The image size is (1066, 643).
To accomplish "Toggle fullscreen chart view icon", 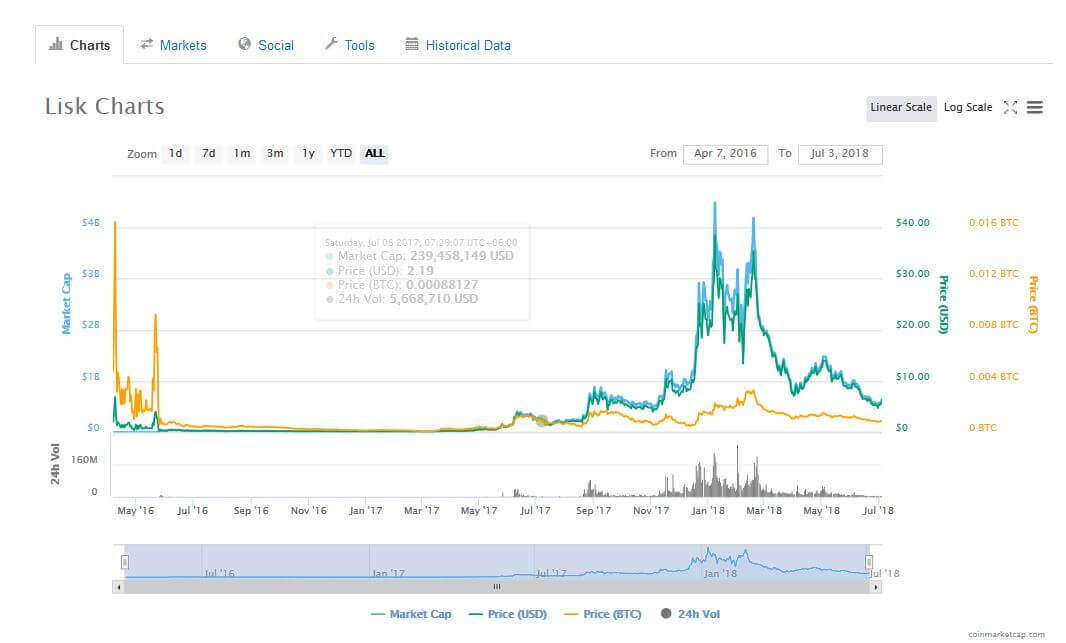I will 1010,107.
